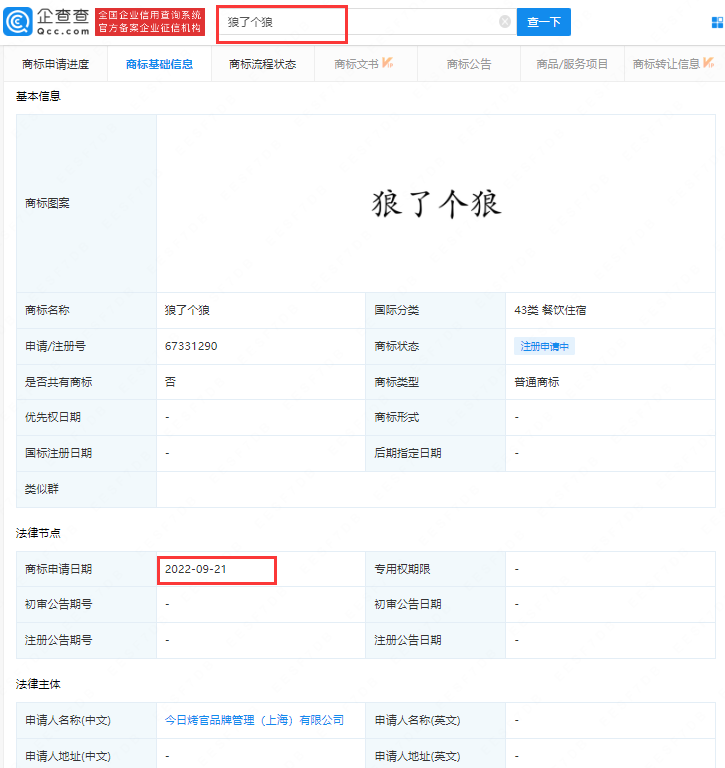This screenshot has width=725, height=768.
Task: Click the 43类 餐饮住宿 classification value
Action: point(550,310)
